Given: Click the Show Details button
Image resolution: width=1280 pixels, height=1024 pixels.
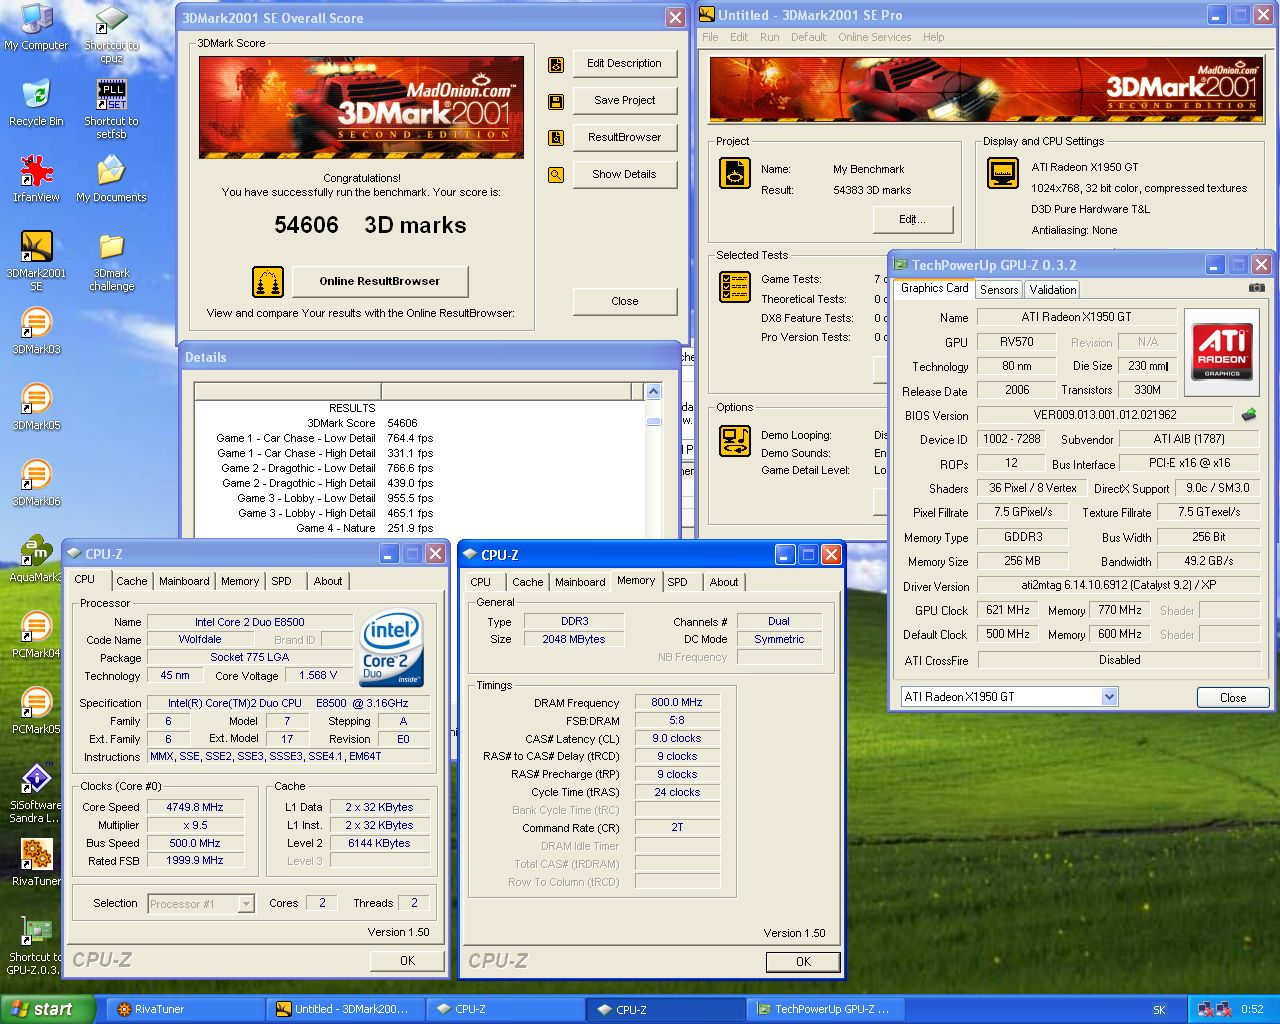Looking at the screenshot, I should coord(624,174).
